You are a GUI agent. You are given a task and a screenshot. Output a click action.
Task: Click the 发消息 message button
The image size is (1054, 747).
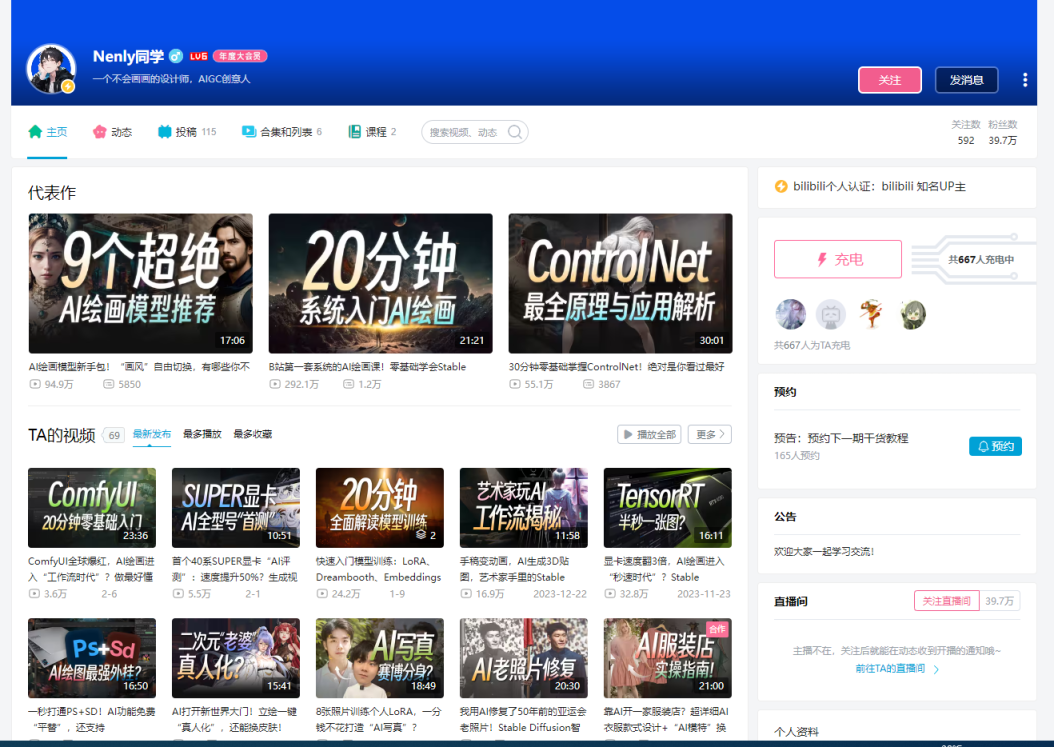pyautogui.click(x=965, y=79)
